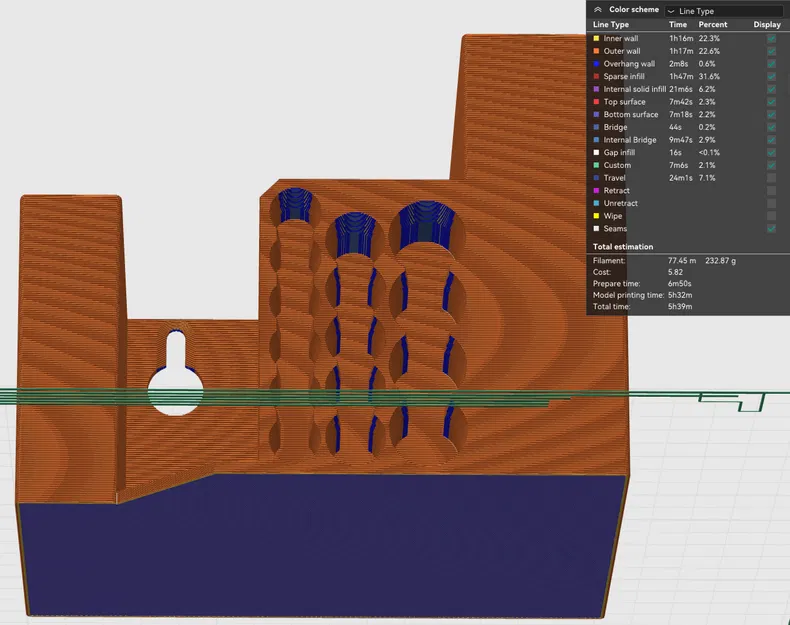Click the 232.87 g filament weight value

tap(720, 260)
